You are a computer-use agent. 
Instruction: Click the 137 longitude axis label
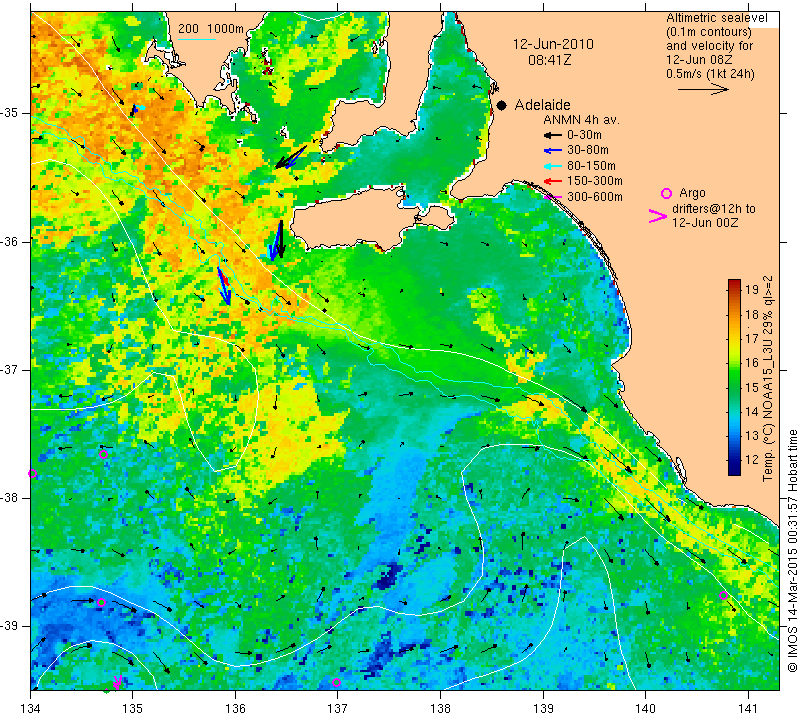tap(338, 709)
